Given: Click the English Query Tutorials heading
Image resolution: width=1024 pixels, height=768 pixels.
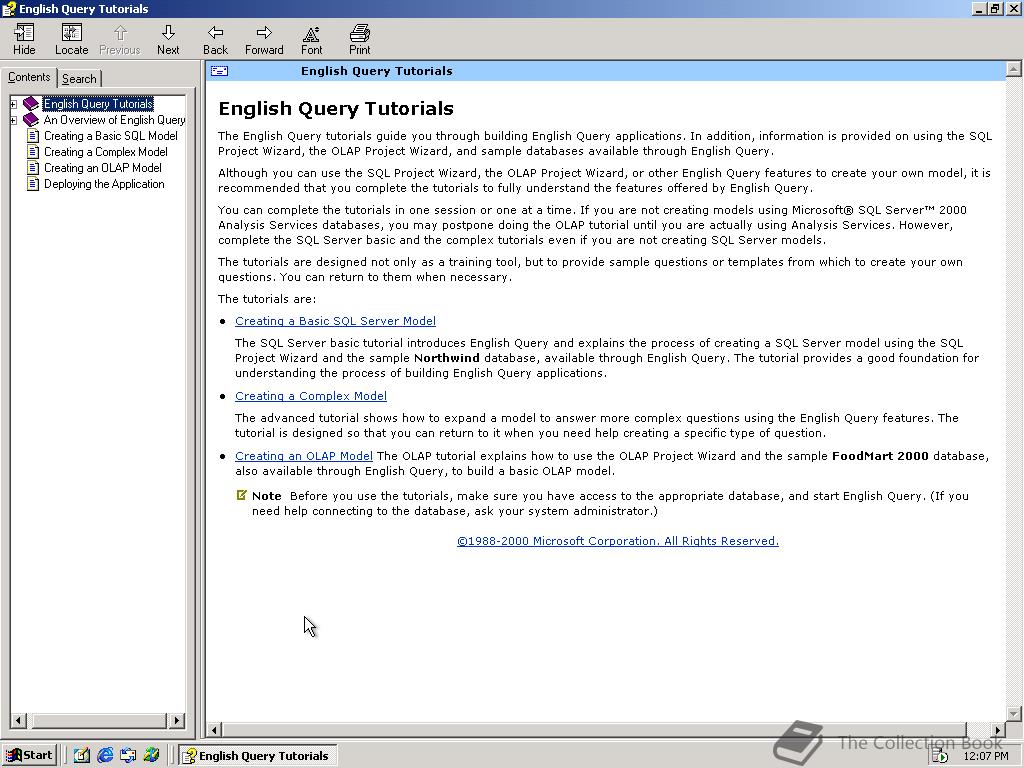Looking at the screenshot, I should (x=336, y=109).
